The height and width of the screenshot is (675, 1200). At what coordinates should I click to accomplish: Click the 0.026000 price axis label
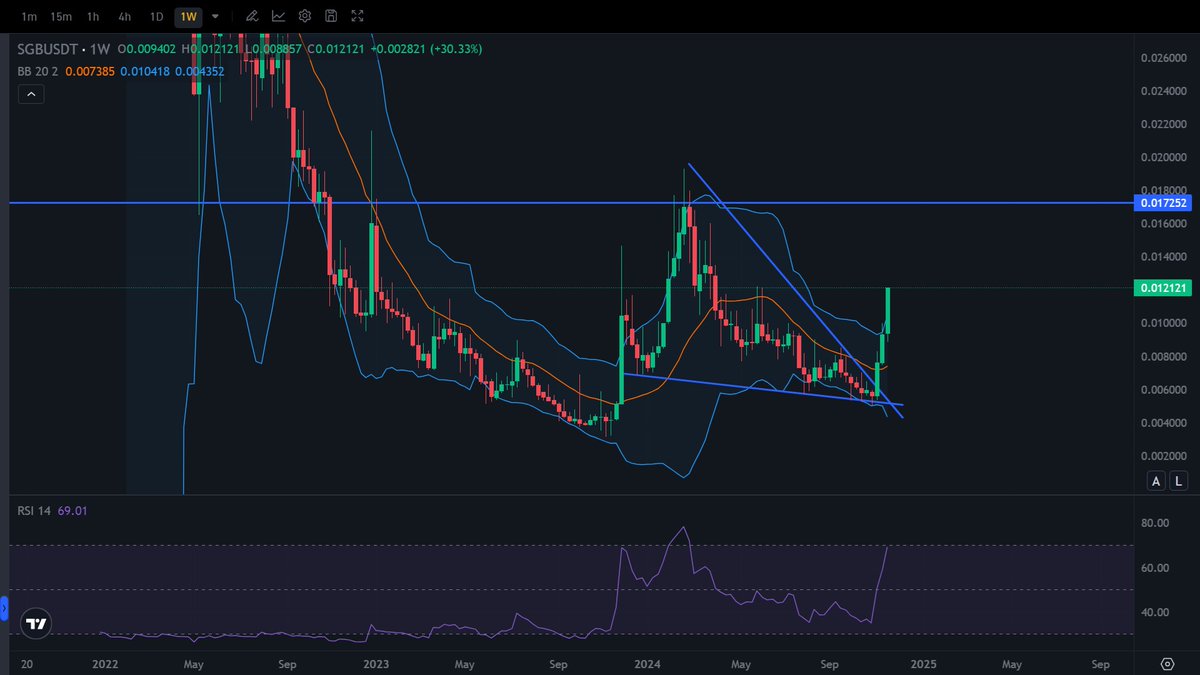1163,58
